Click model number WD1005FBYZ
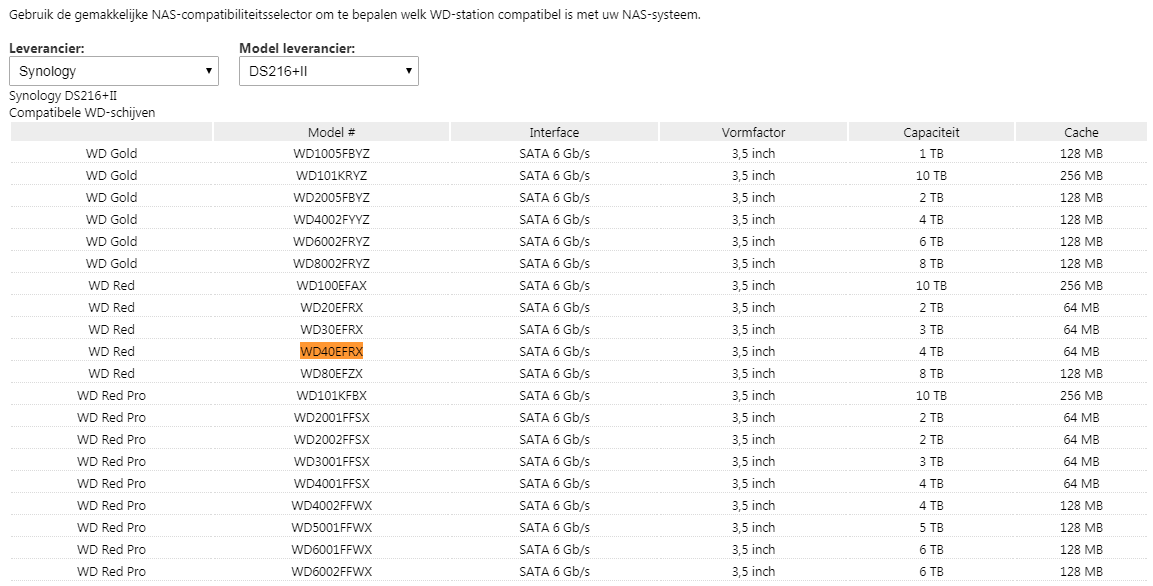Viewport: 1153px width, 586px height. 331,153
